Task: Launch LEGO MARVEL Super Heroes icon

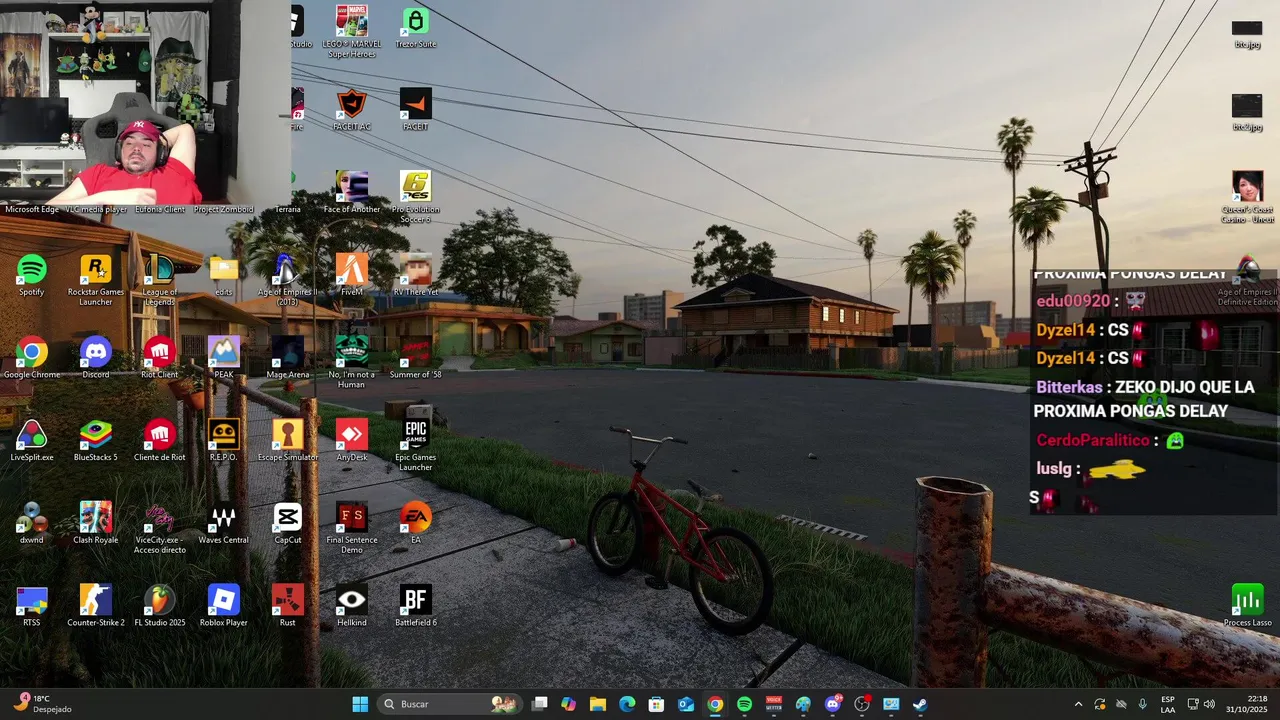Action: (x=352, y=32)
